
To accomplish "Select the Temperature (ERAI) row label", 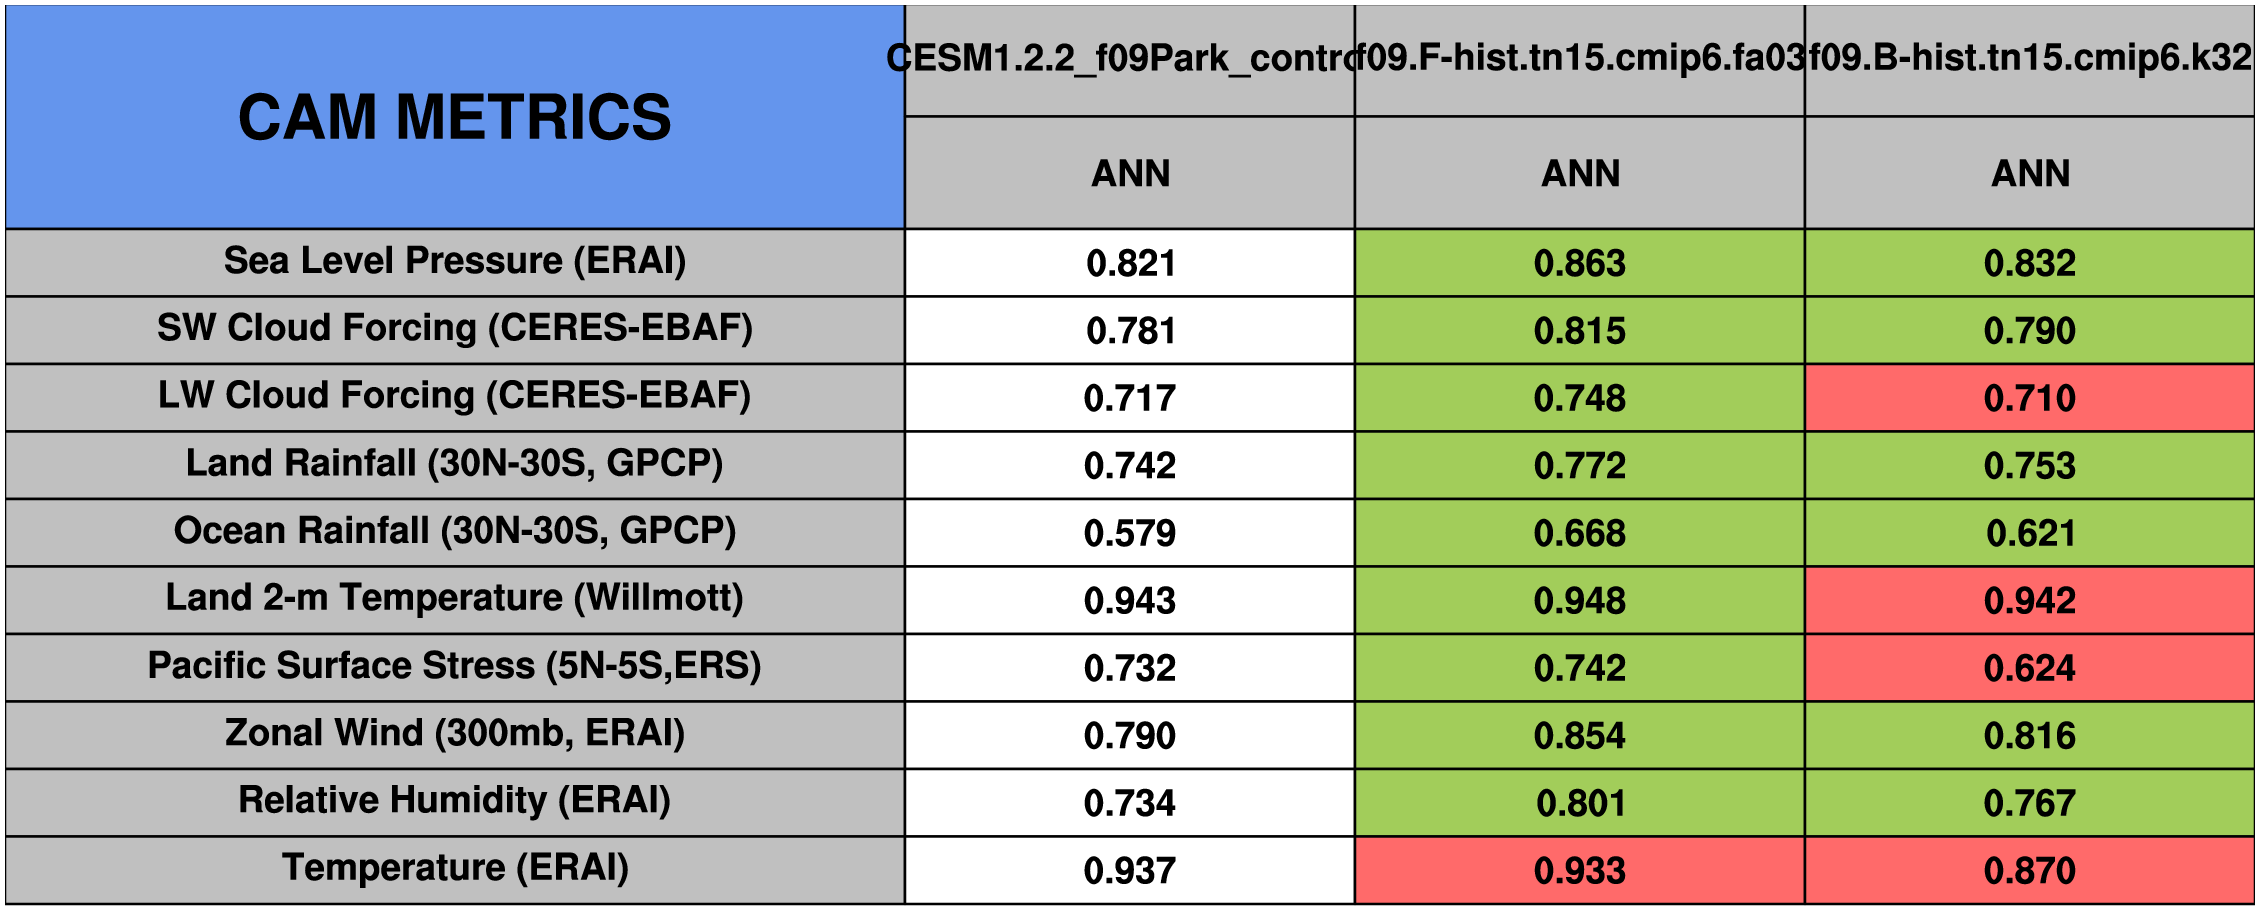I will point(455,869).
